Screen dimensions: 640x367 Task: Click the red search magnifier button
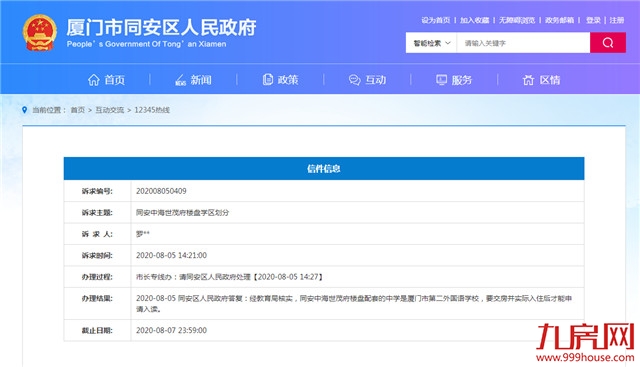pos(608,43)
